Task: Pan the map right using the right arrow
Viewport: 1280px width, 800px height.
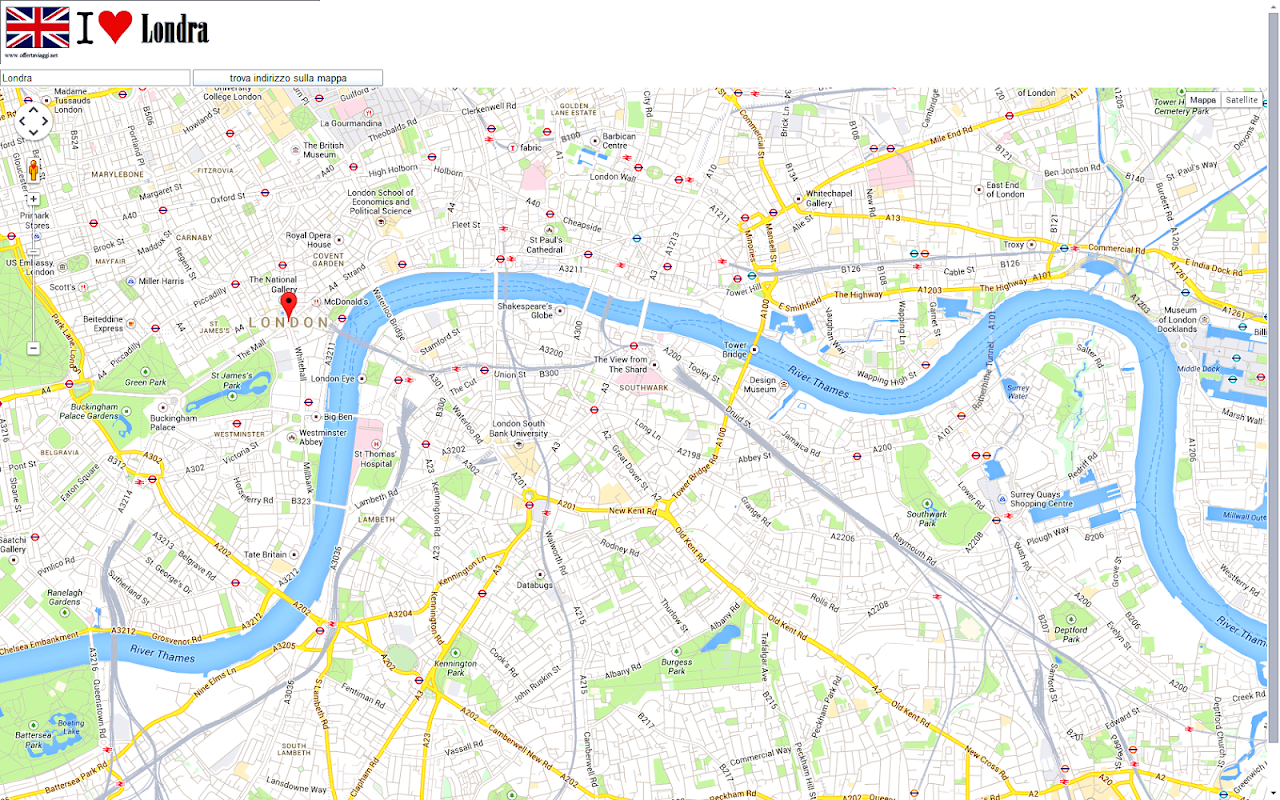Action: (45, 123)
